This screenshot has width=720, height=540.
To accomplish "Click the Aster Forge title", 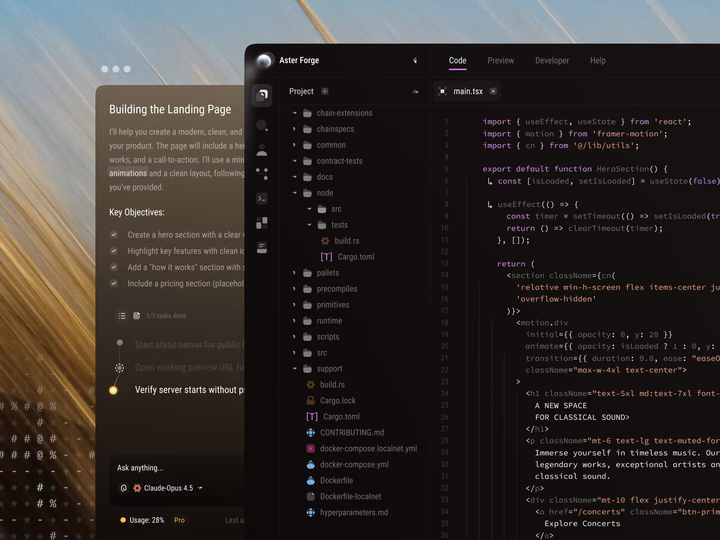I will (299, 60).
